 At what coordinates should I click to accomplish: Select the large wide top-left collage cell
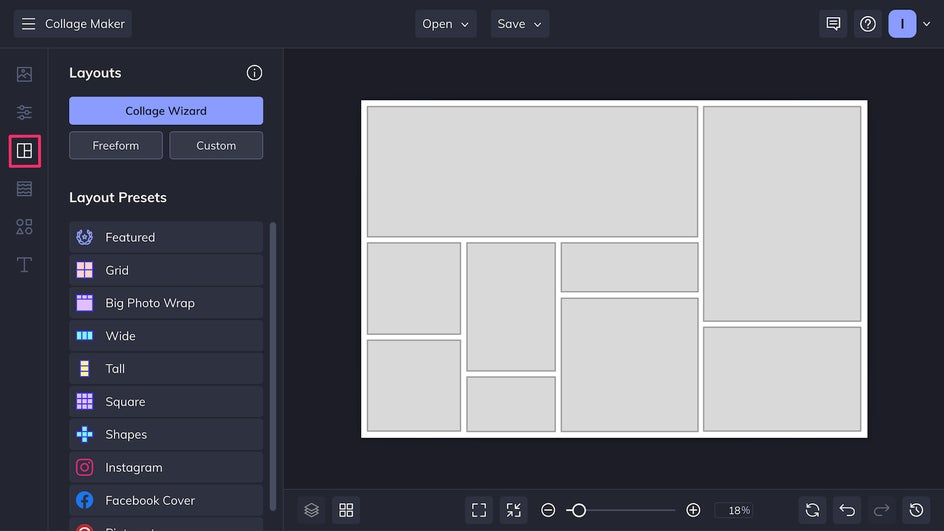532,172
